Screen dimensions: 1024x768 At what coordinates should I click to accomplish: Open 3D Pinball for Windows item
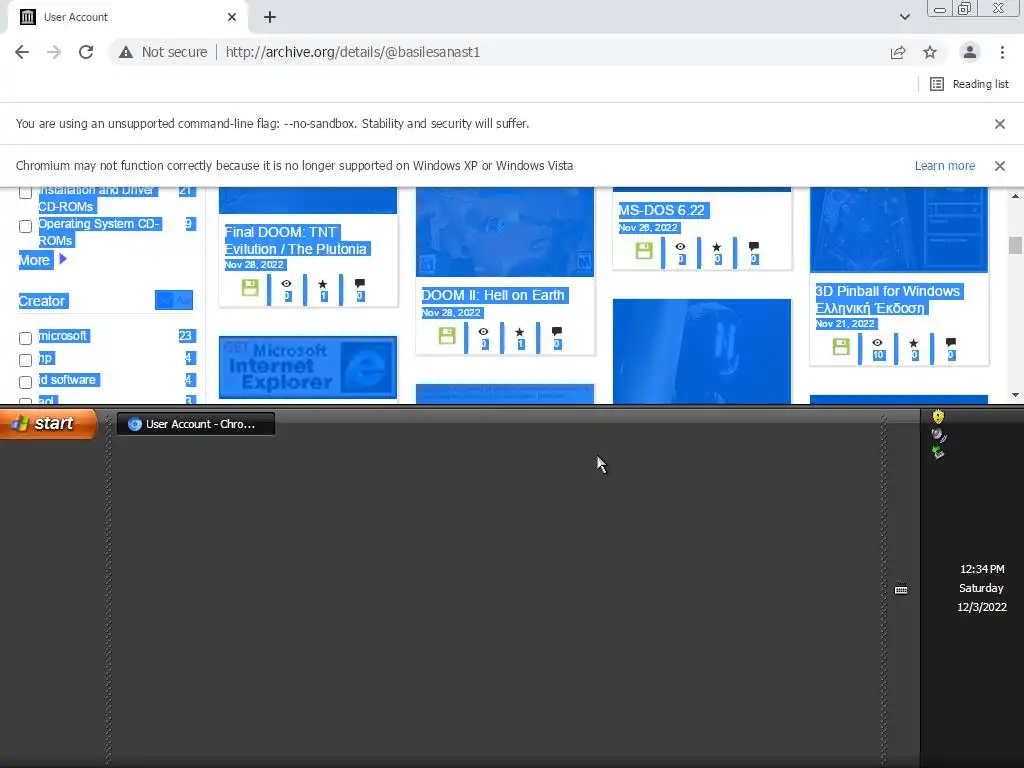point(888,299)
